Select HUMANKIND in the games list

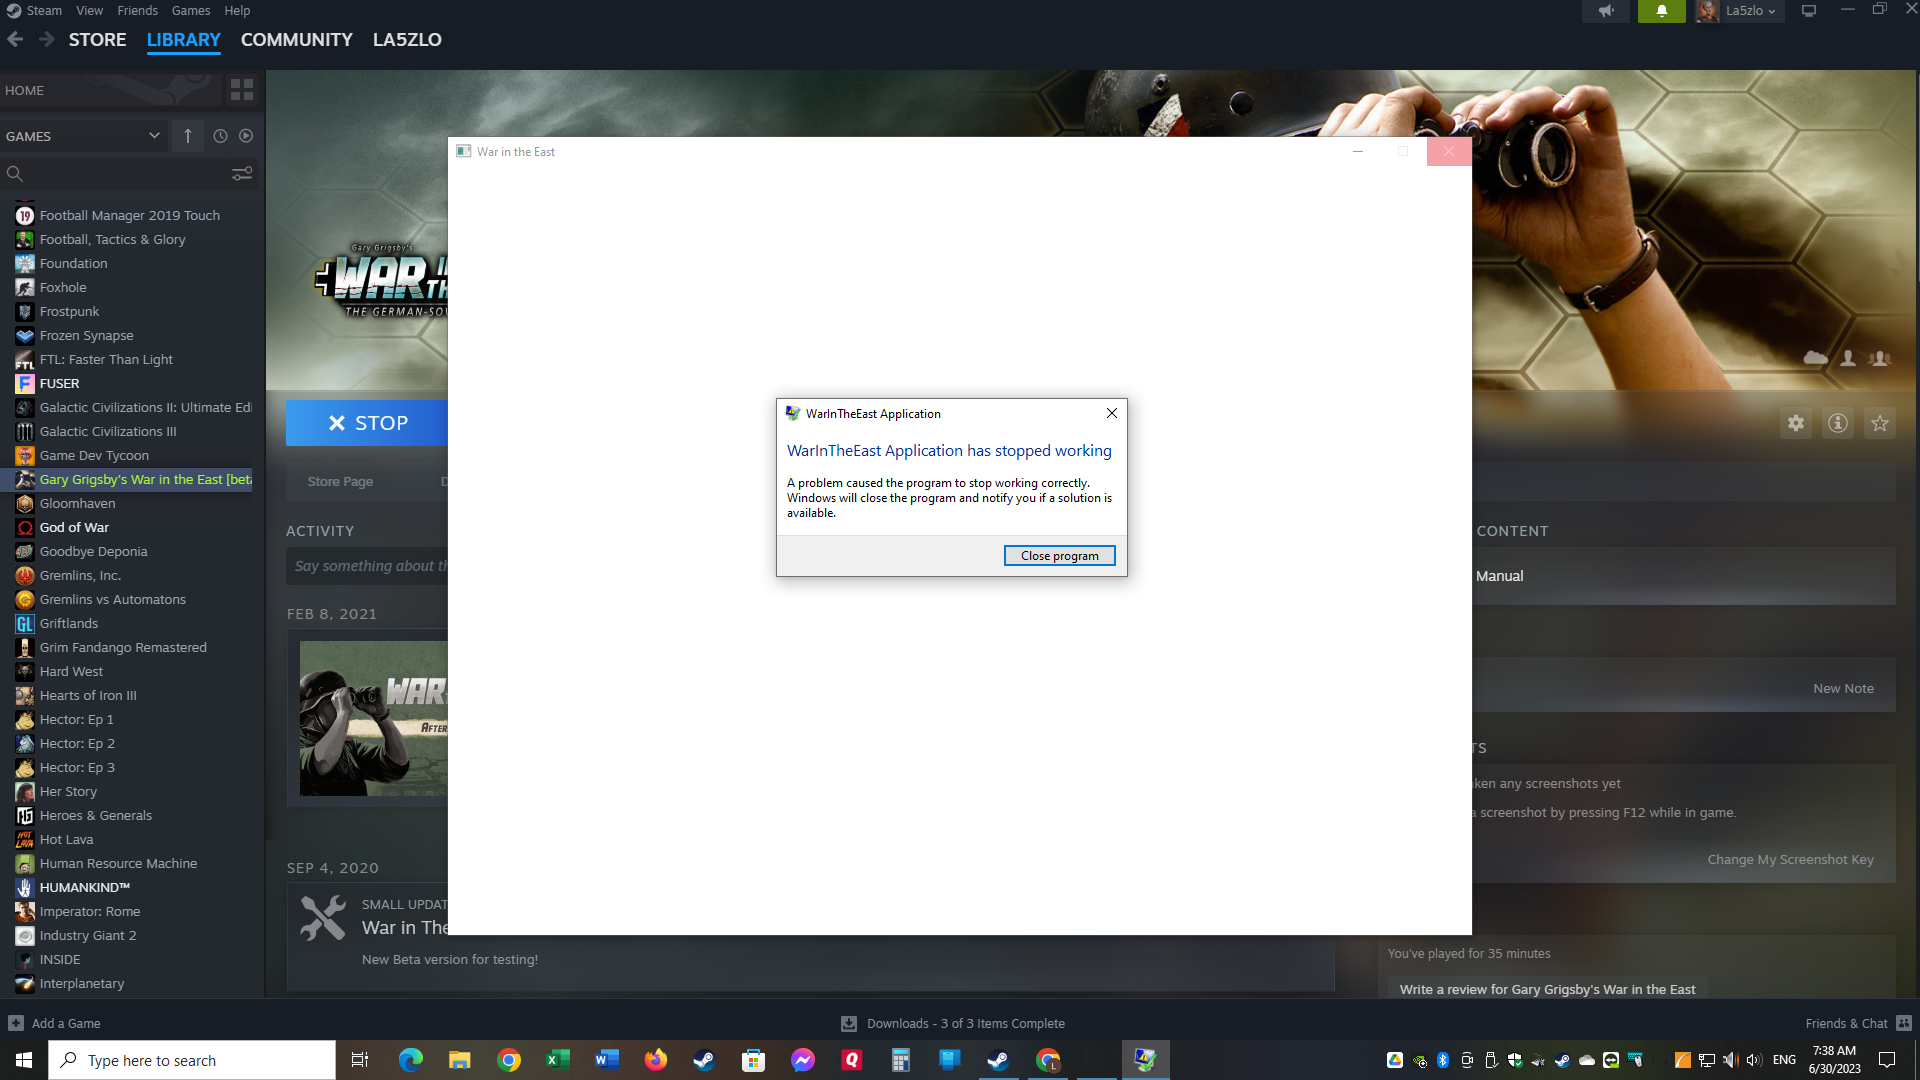click(x=85, y=888)
